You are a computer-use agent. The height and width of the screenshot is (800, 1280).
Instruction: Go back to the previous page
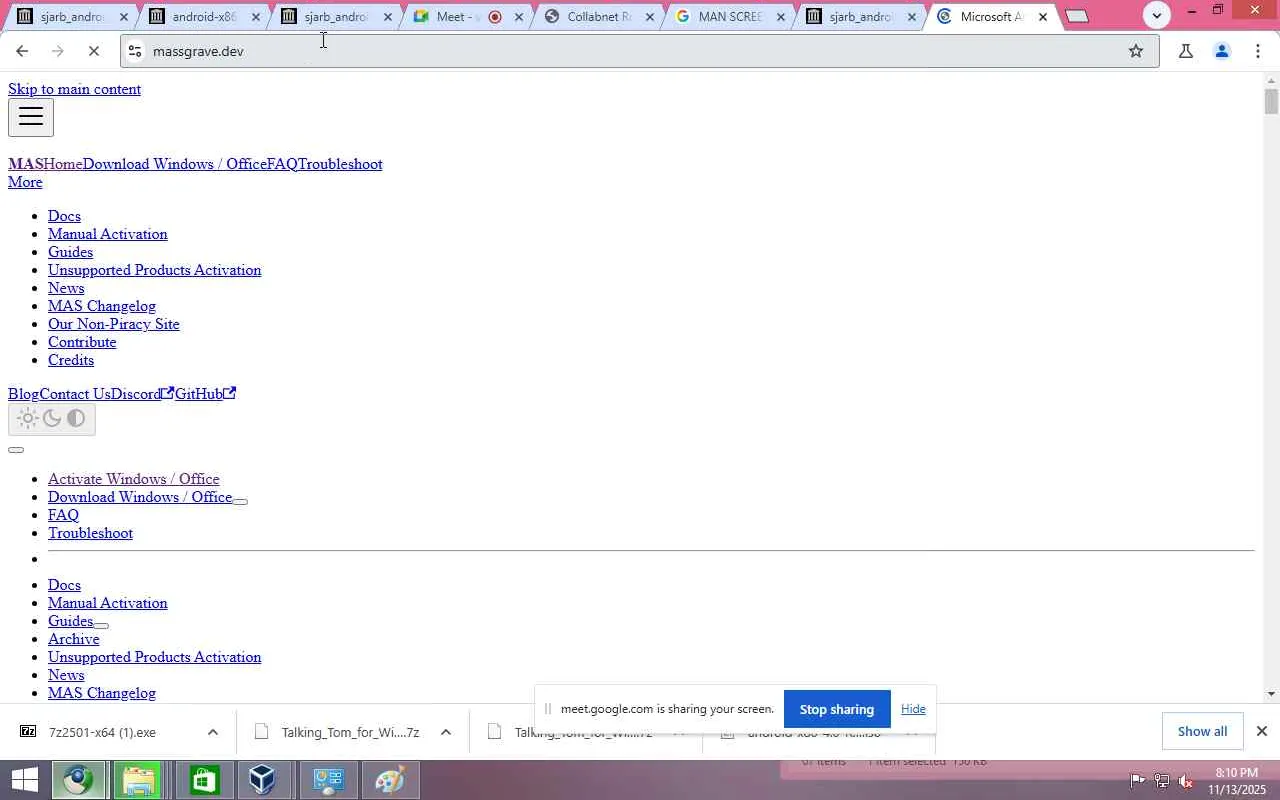pos(22,51)
